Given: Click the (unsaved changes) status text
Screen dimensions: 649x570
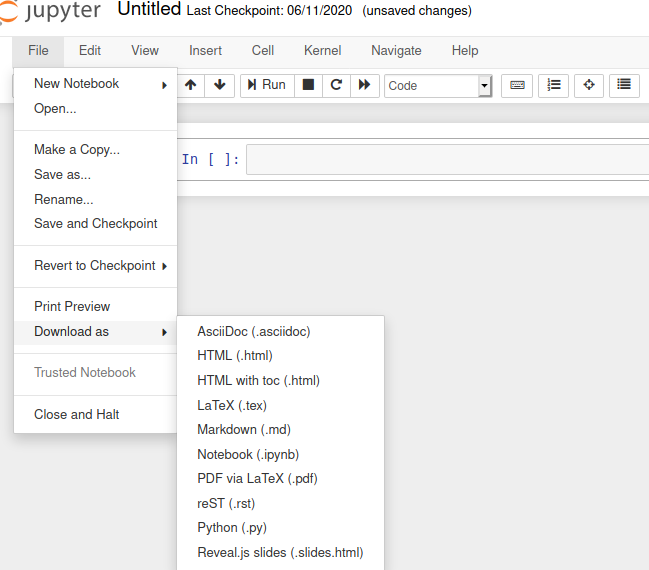Looking at the screenshot, I should [417, 10].
